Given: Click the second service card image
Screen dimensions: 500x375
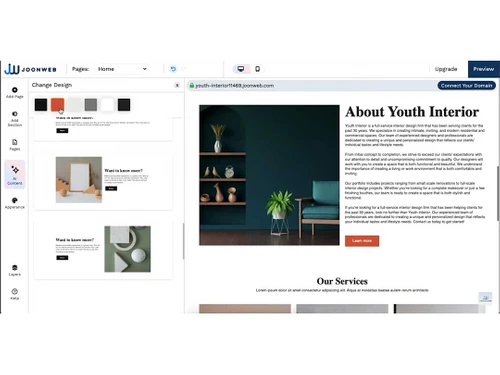Looking at the screenshot, I should point(342,309).
